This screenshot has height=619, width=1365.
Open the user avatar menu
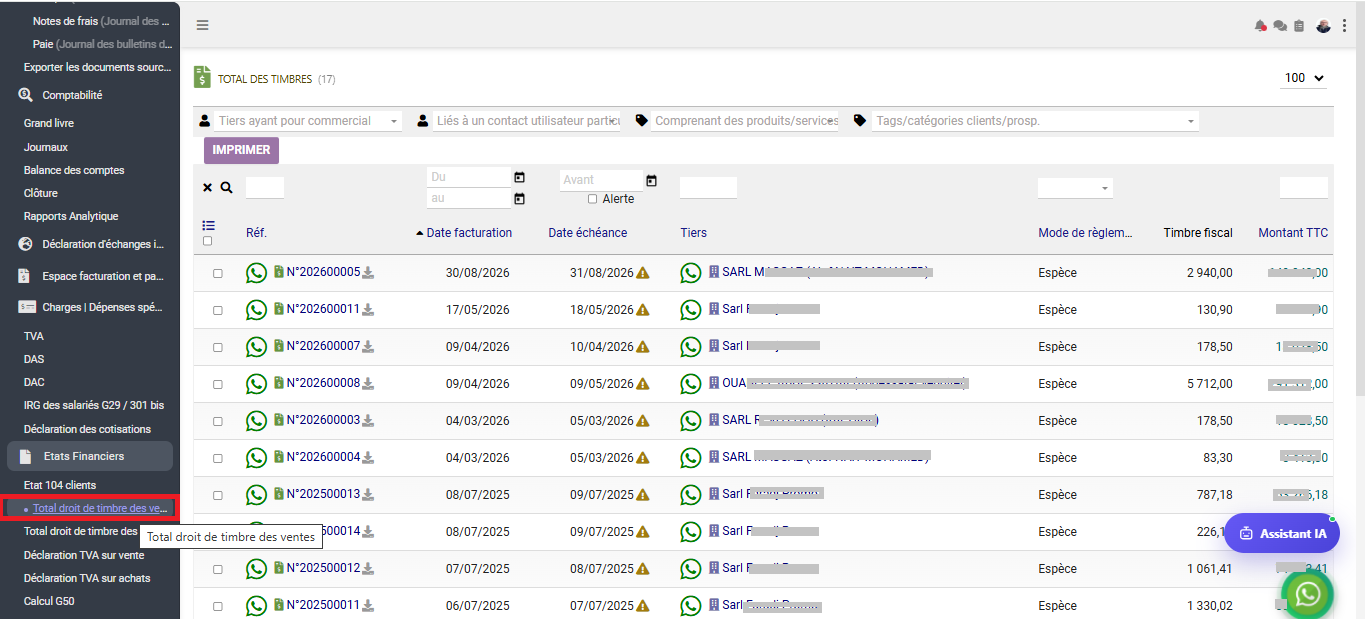1323,26
